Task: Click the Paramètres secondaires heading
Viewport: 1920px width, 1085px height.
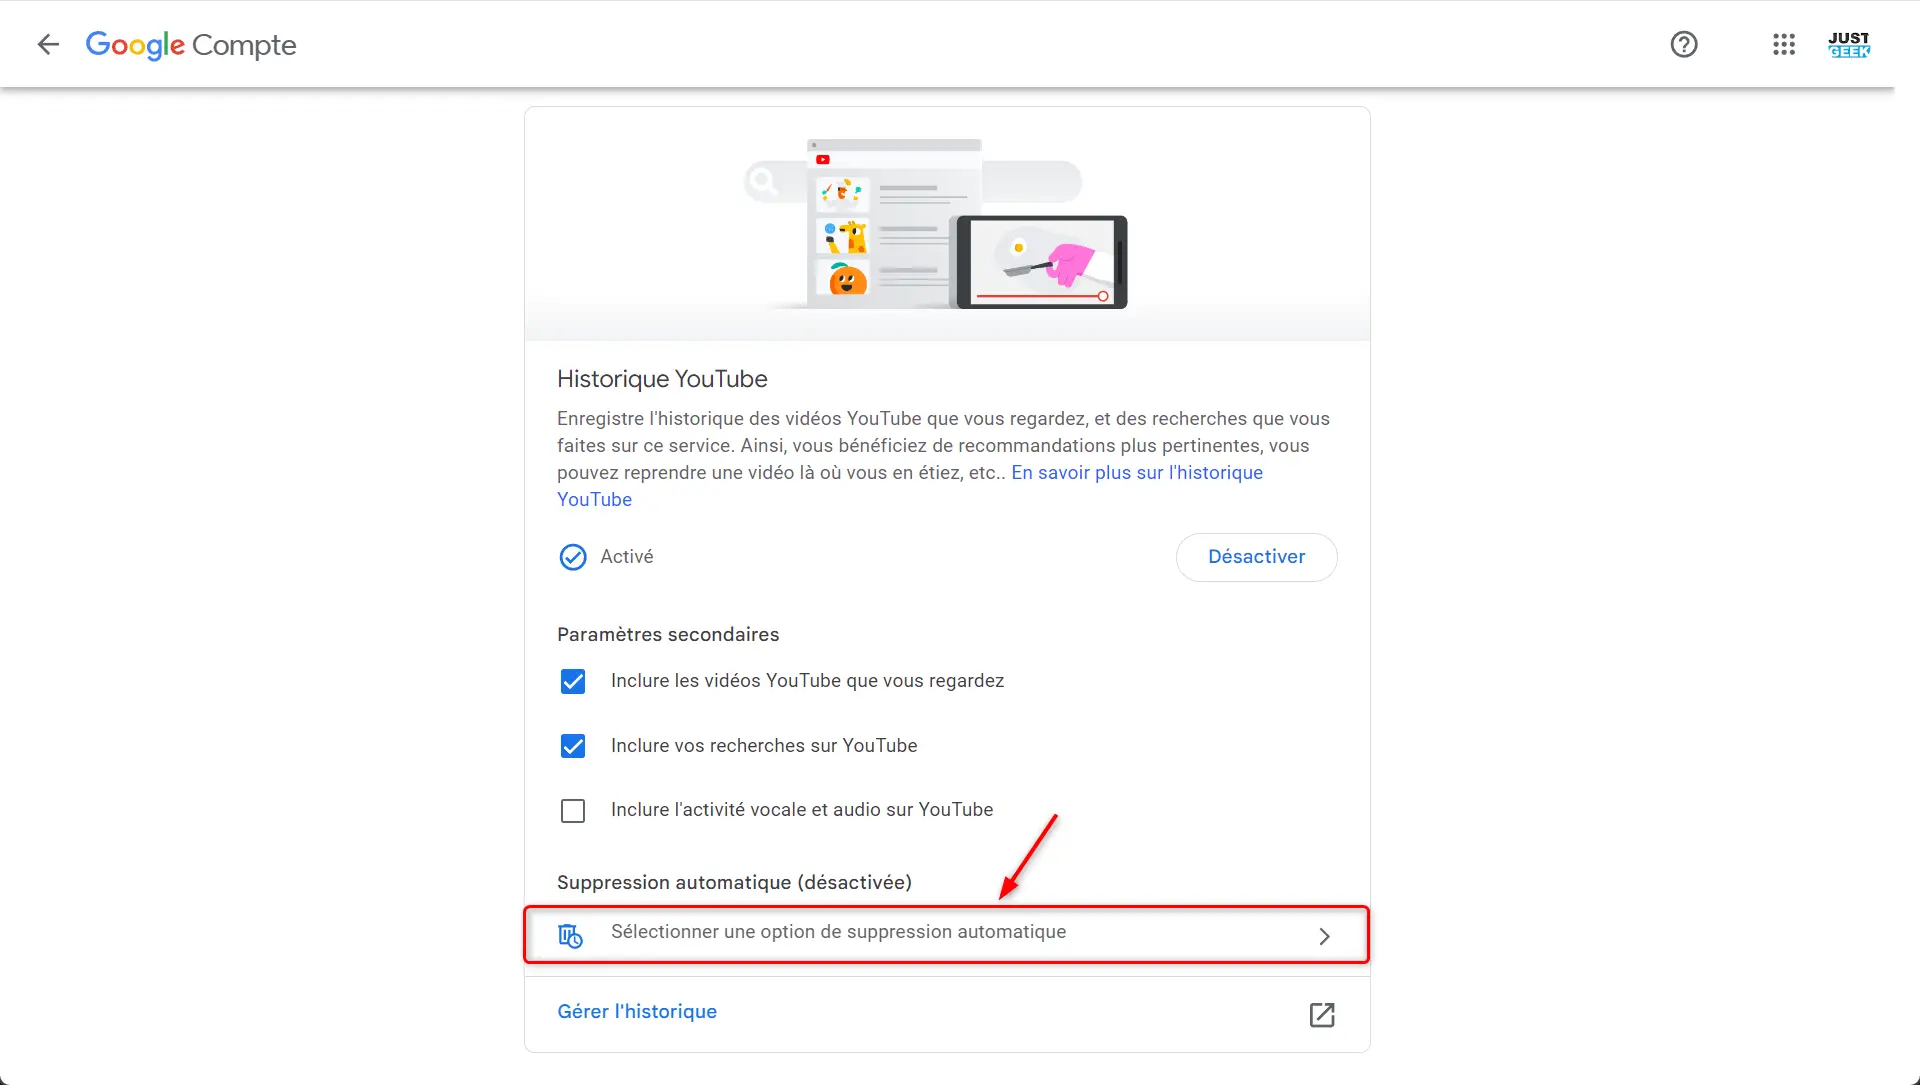Action: click(x=668, y=634)
